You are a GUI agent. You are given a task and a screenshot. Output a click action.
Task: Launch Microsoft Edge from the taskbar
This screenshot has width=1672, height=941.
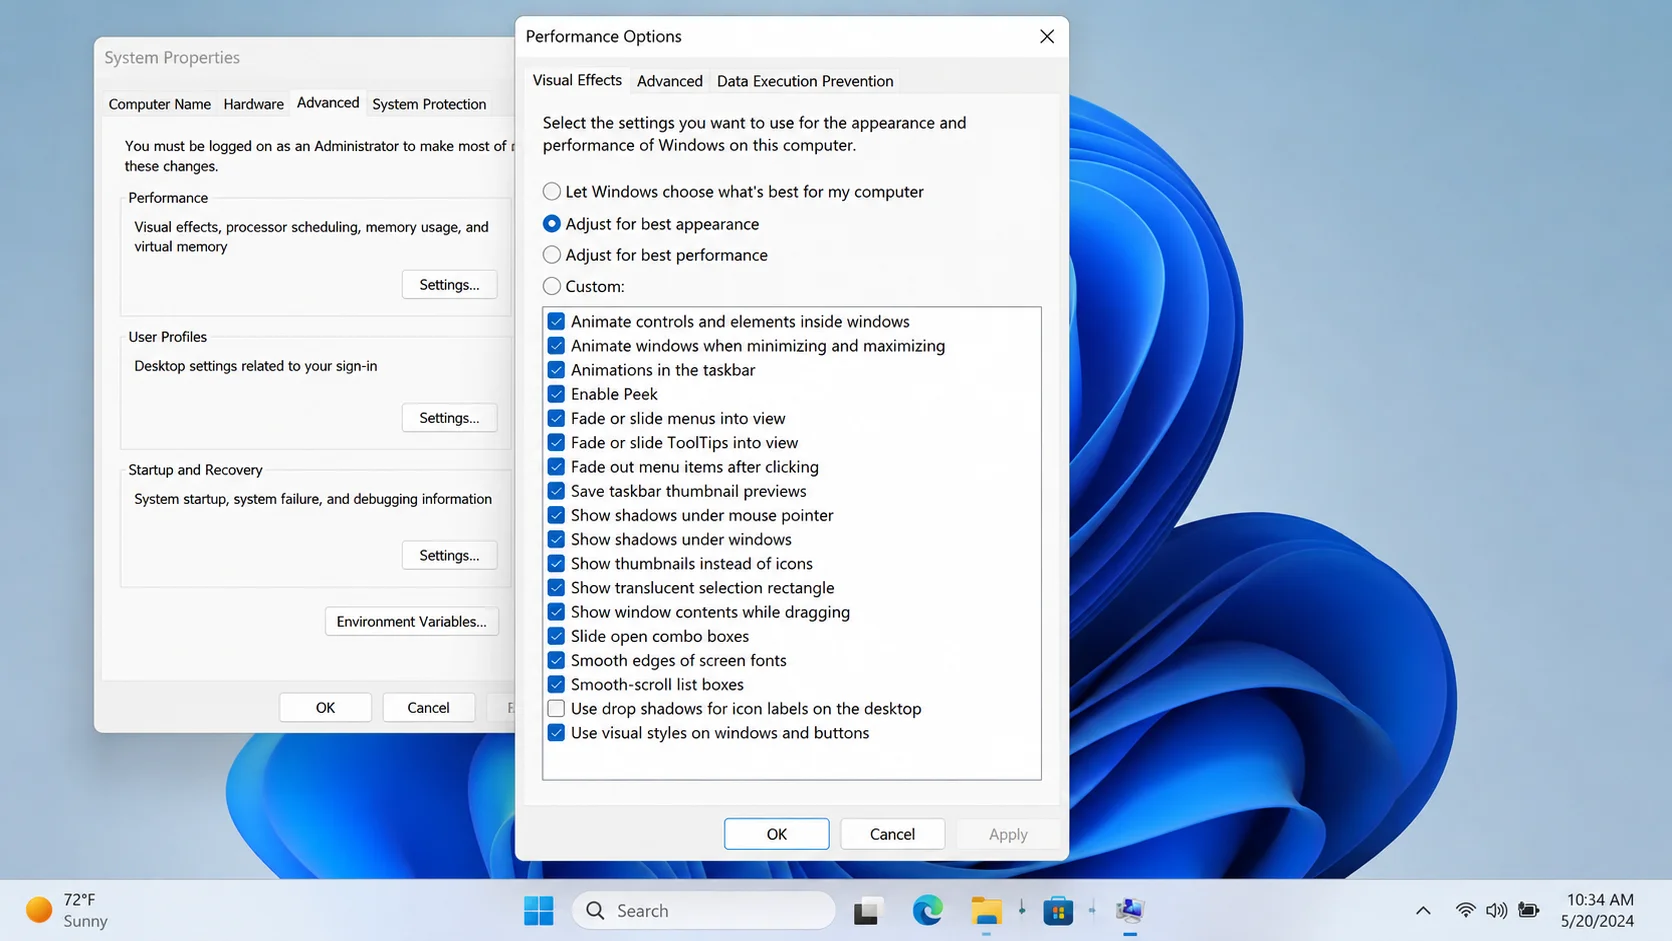pyautogui.click(x=927, y=910)
